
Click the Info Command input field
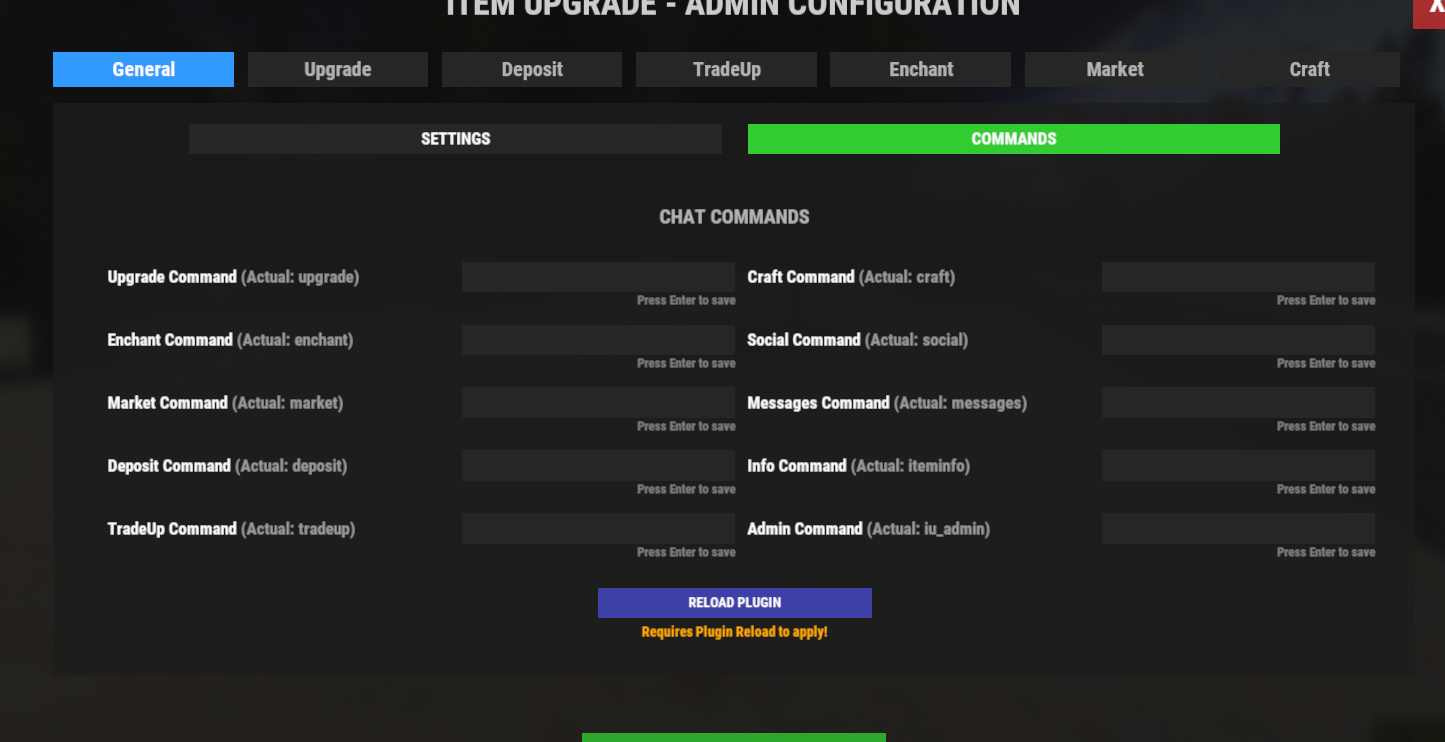[1238, 466]
